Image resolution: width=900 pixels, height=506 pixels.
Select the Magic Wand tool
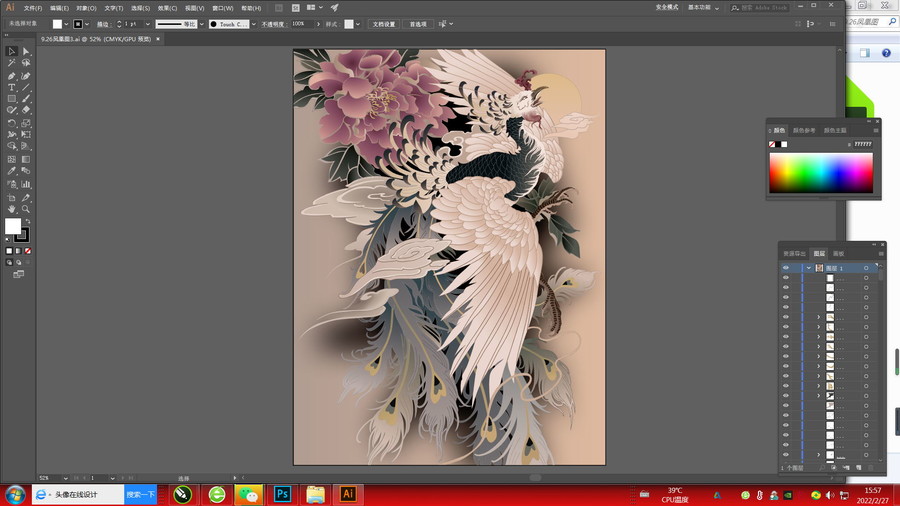(11, 63)
